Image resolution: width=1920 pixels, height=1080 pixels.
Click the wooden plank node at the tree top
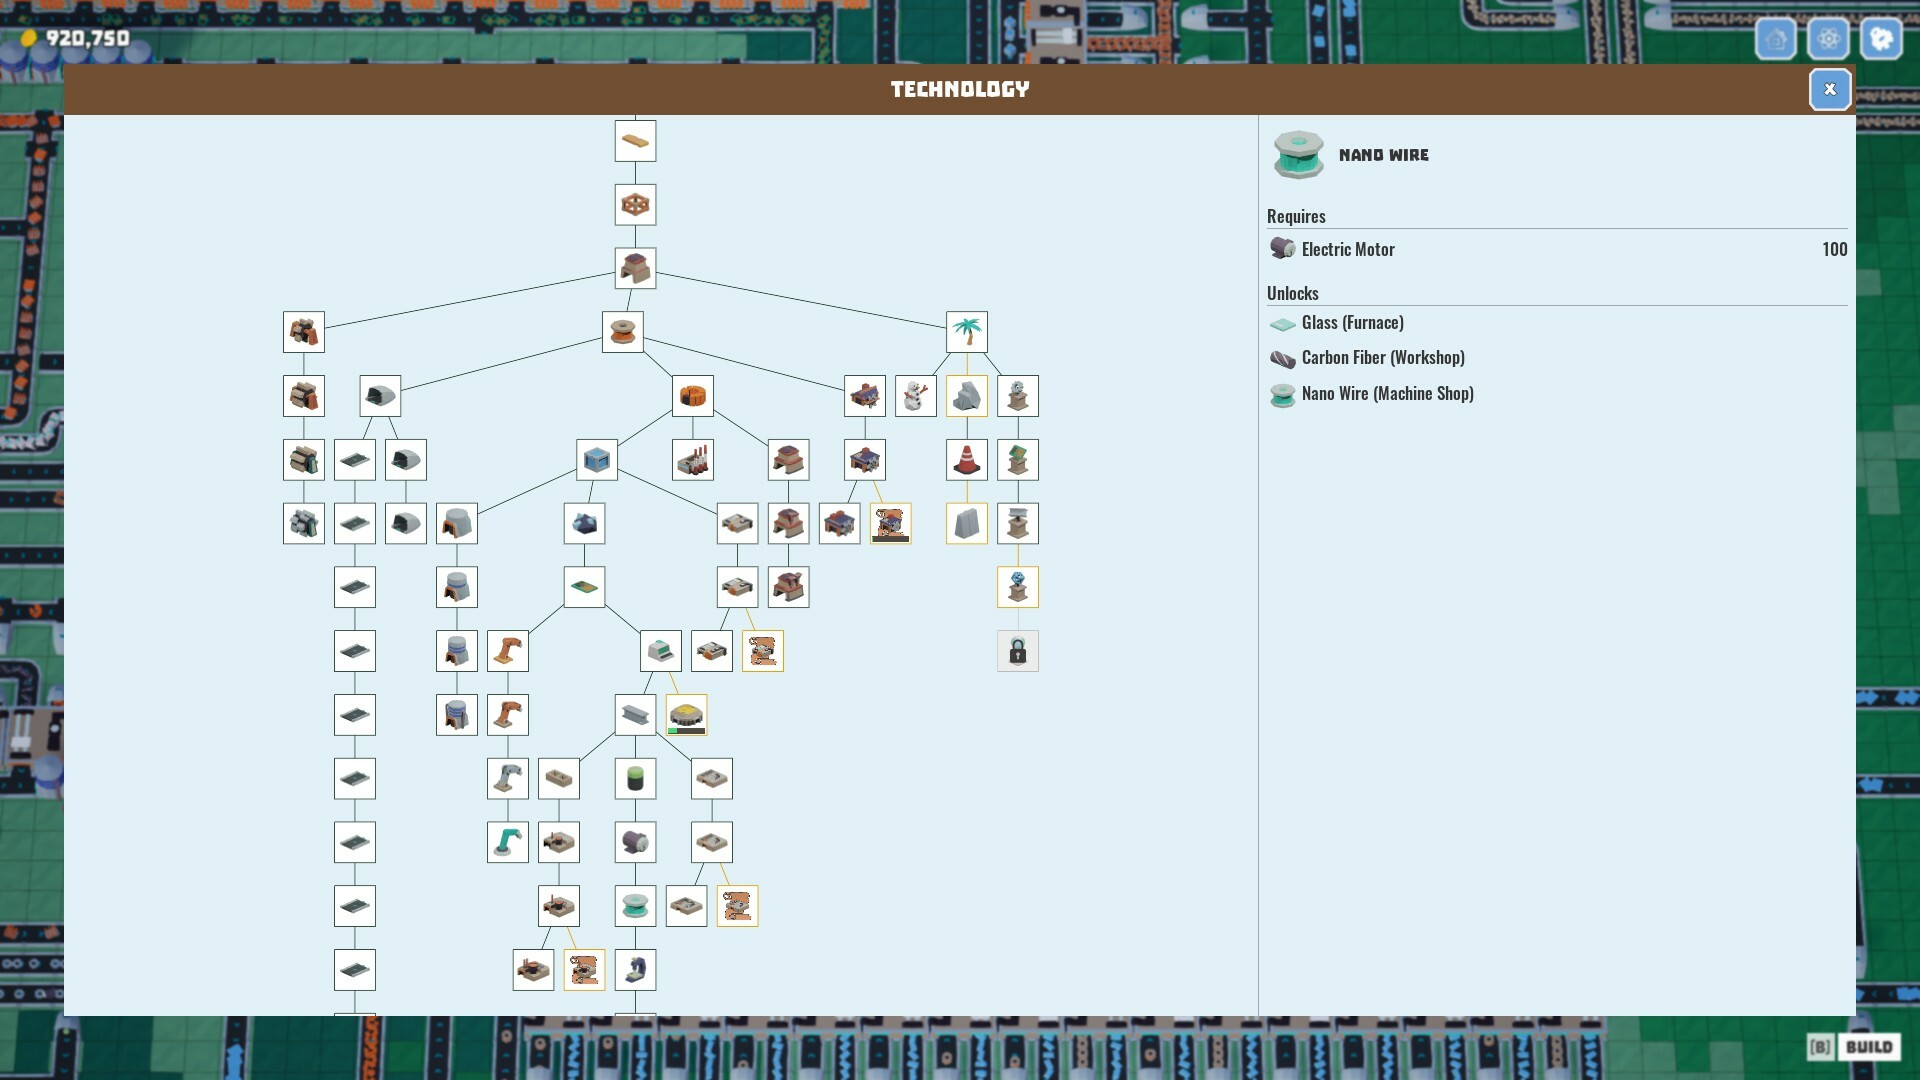point(635,140)
